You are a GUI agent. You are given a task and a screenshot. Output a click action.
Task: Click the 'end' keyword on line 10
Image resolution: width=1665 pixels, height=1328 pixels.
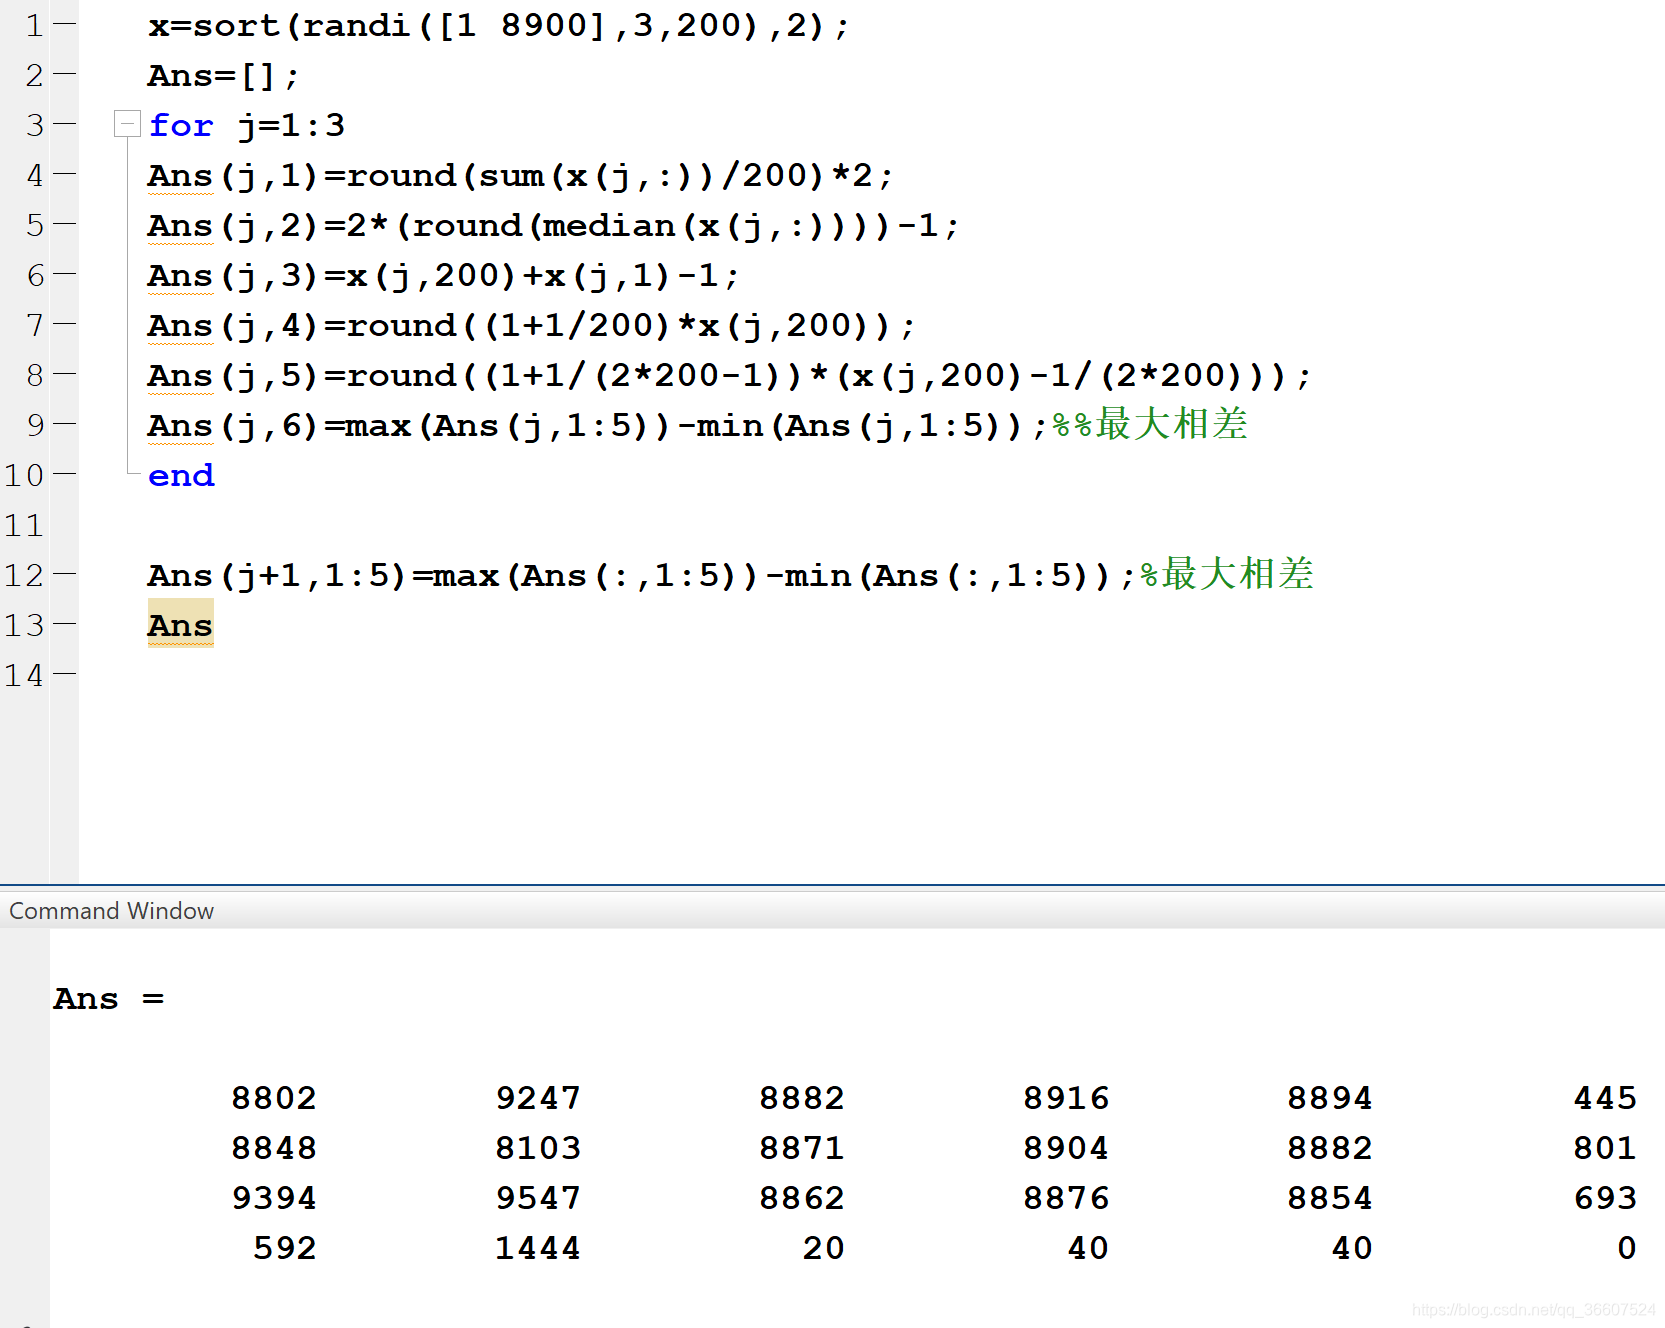point(181,475)
